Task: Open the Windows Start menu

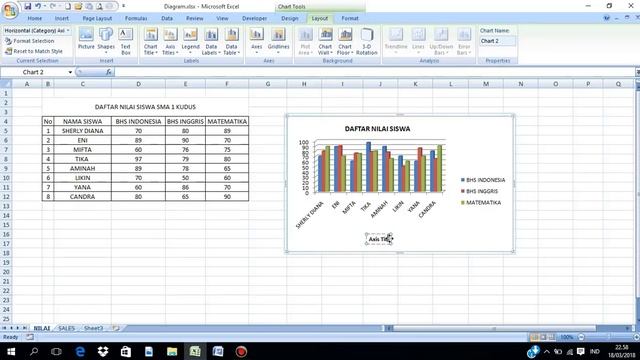Action: pyautogui.click(x=11, y=351)
